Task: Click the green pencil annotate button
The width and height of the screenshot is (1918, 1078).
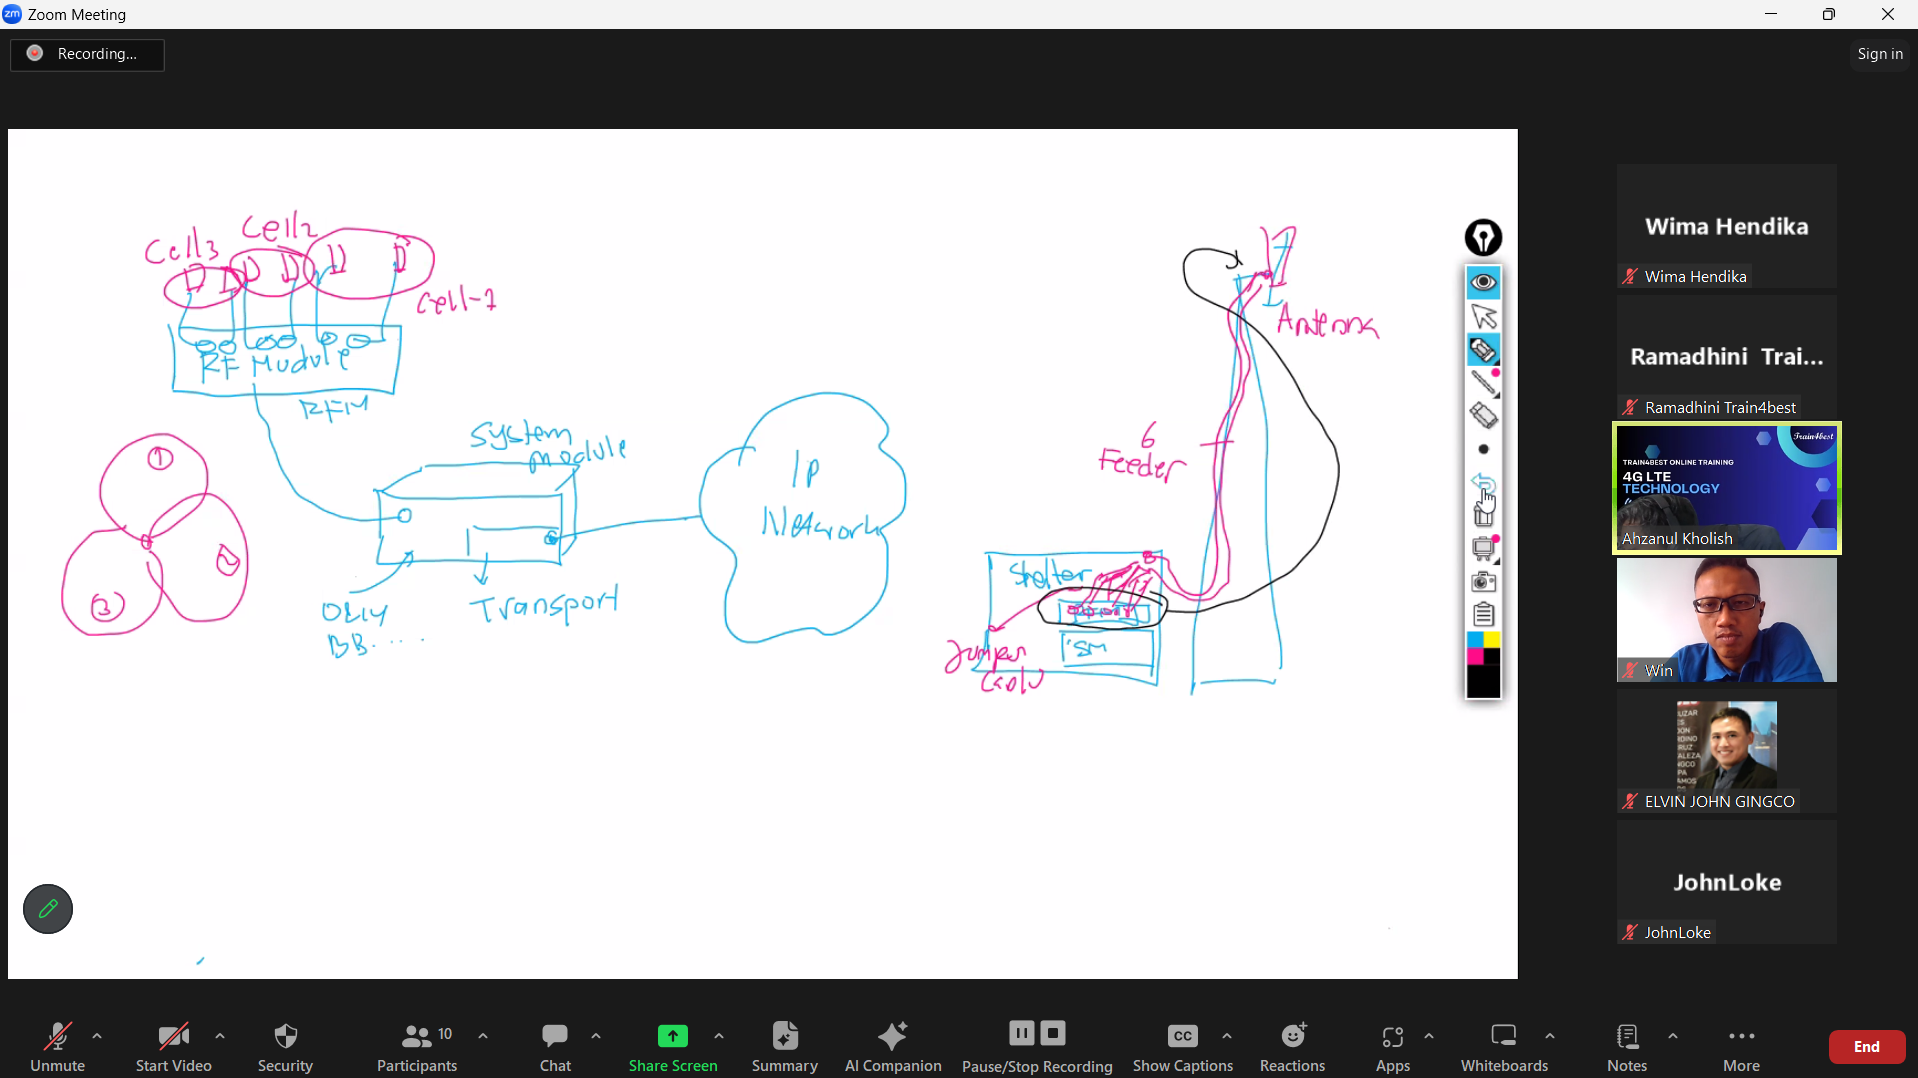Action: click(48, 909)
